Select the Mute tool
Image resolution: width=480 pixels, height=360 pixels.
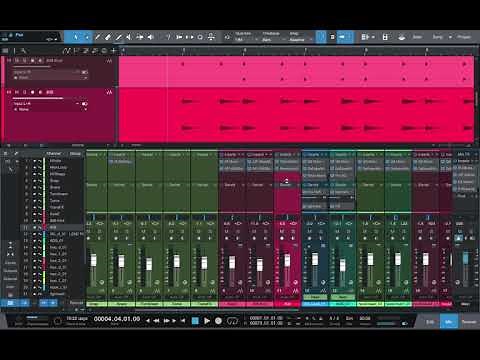coord(129,37)
